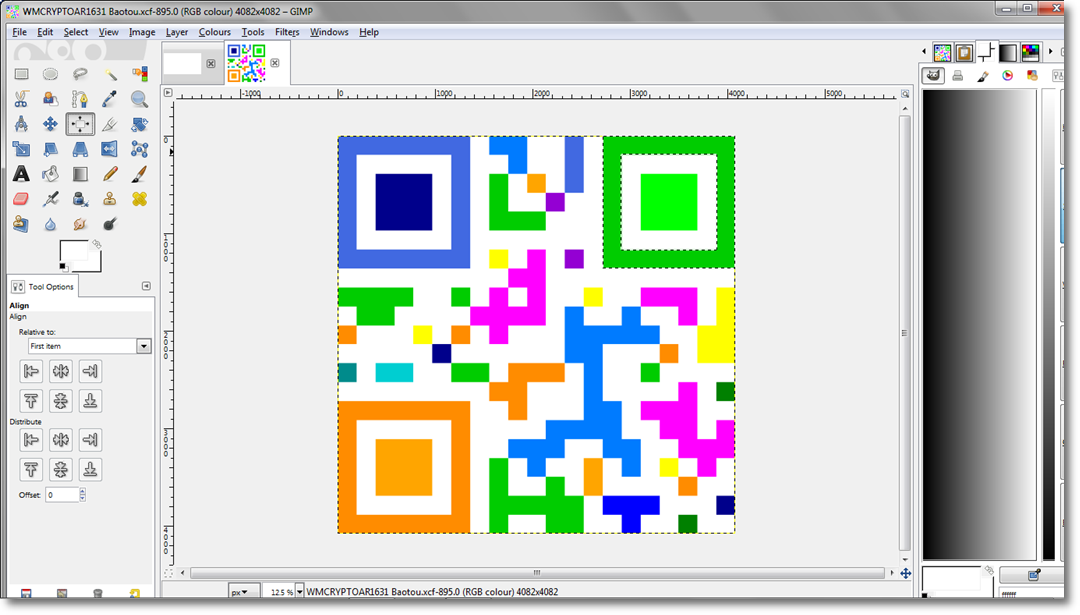Choose the color wheel selector in right dock
Image resolution: width=1080 pixels, height=615 pixels.
[1008, 76]
